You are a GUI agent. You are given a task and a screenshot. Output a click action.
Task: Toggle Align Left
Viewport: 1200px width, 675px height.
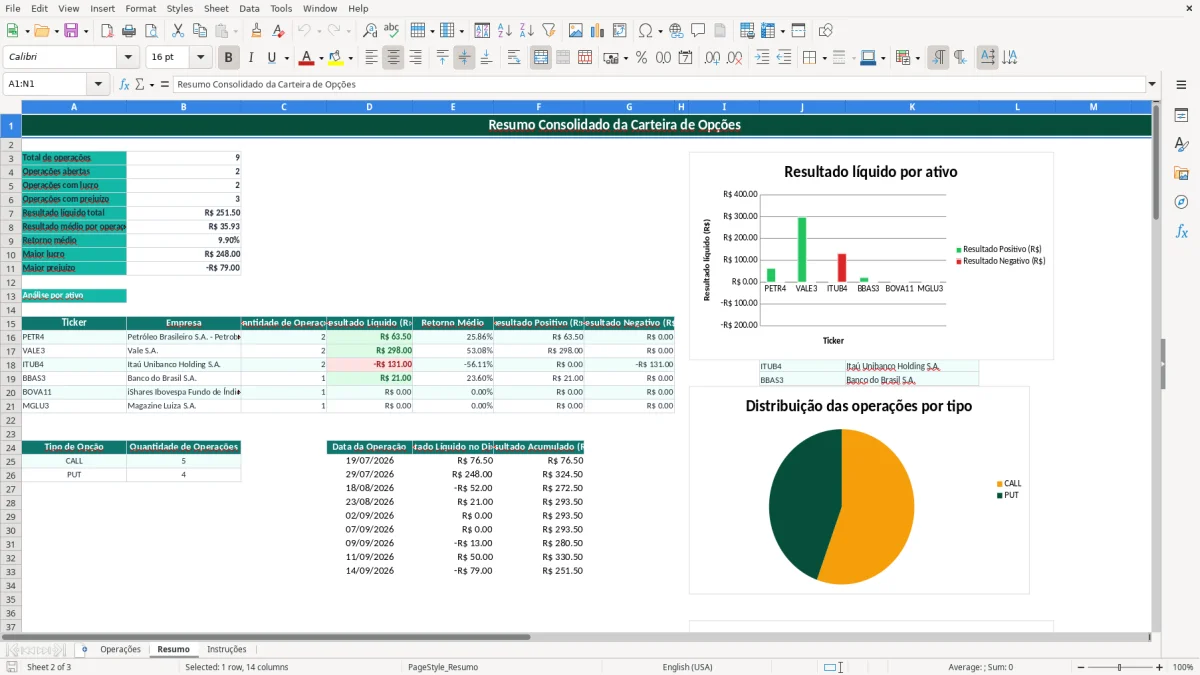coord(372,58)
